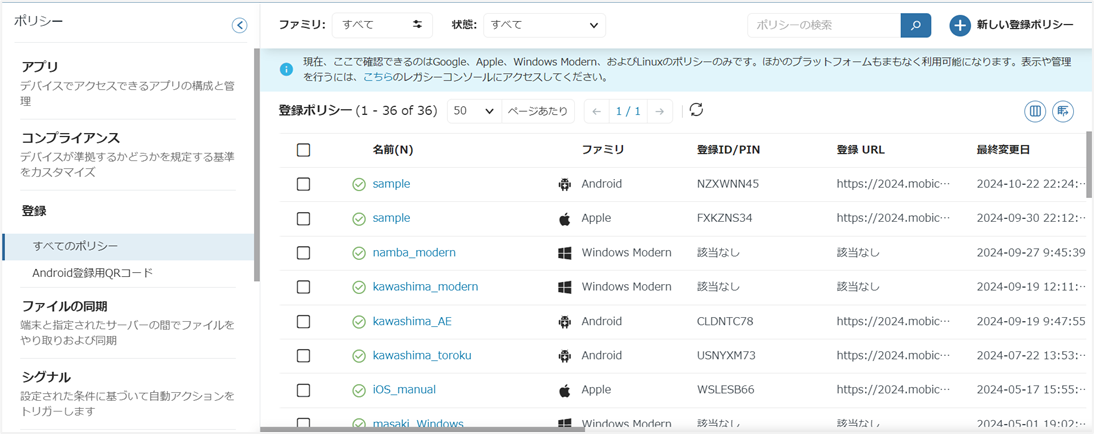This screenshot has height=434, width=1094.
Task: Click status check icon for namba_modern
Action: 359,253
